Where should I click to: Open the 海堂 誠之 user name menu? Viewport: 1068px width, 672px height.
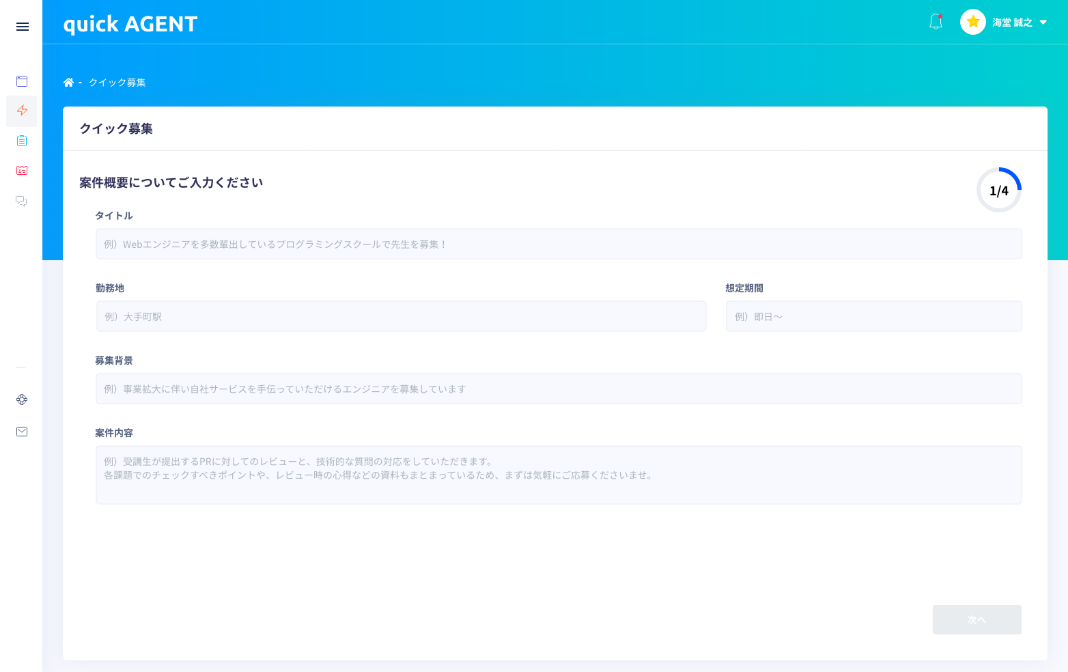pyautogui.click(x=1012, y=22)
